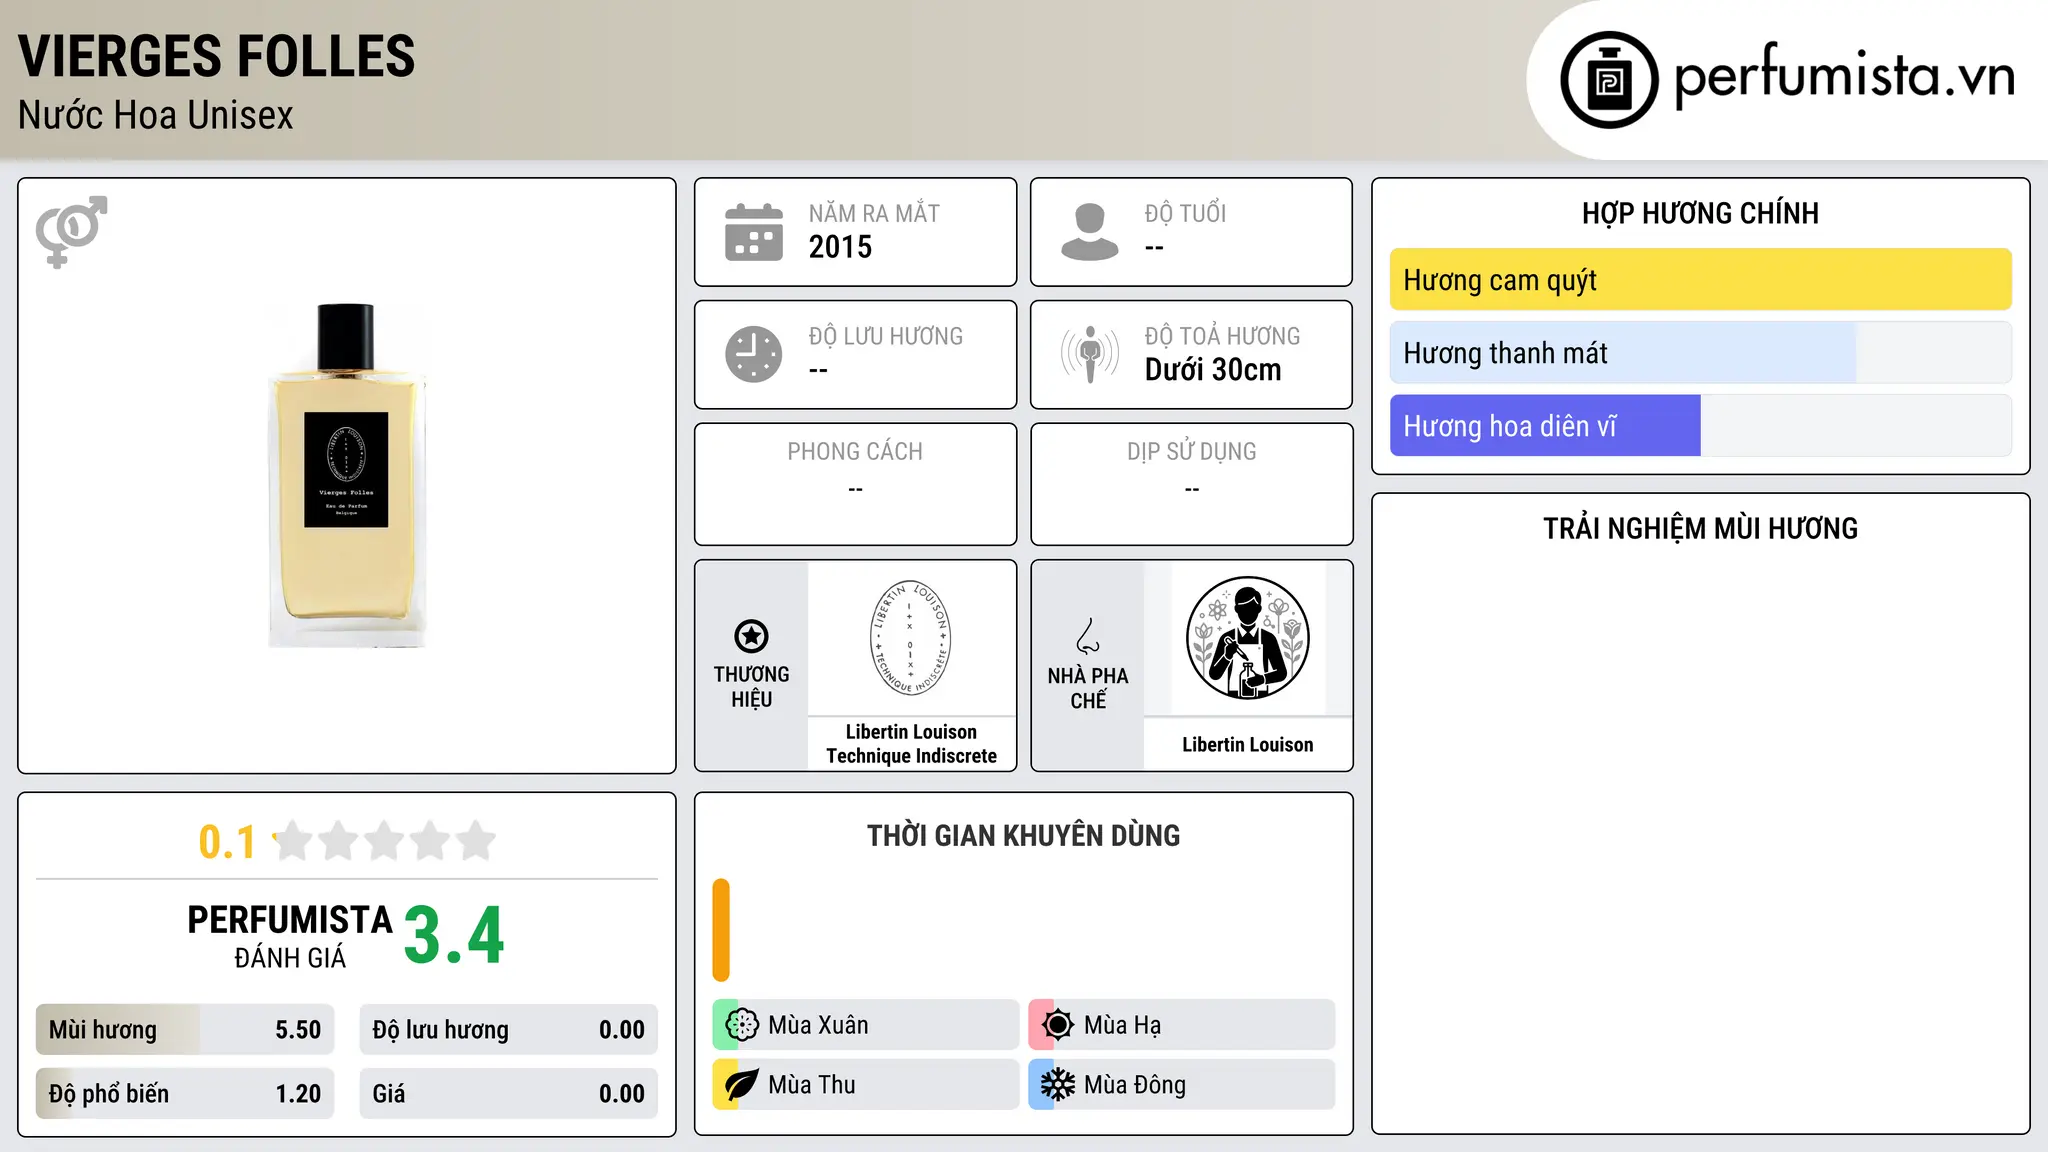This screenshot has height=1152, width=2048.
Task: Click the perfumer nose icon
Action: [1088, 635]
